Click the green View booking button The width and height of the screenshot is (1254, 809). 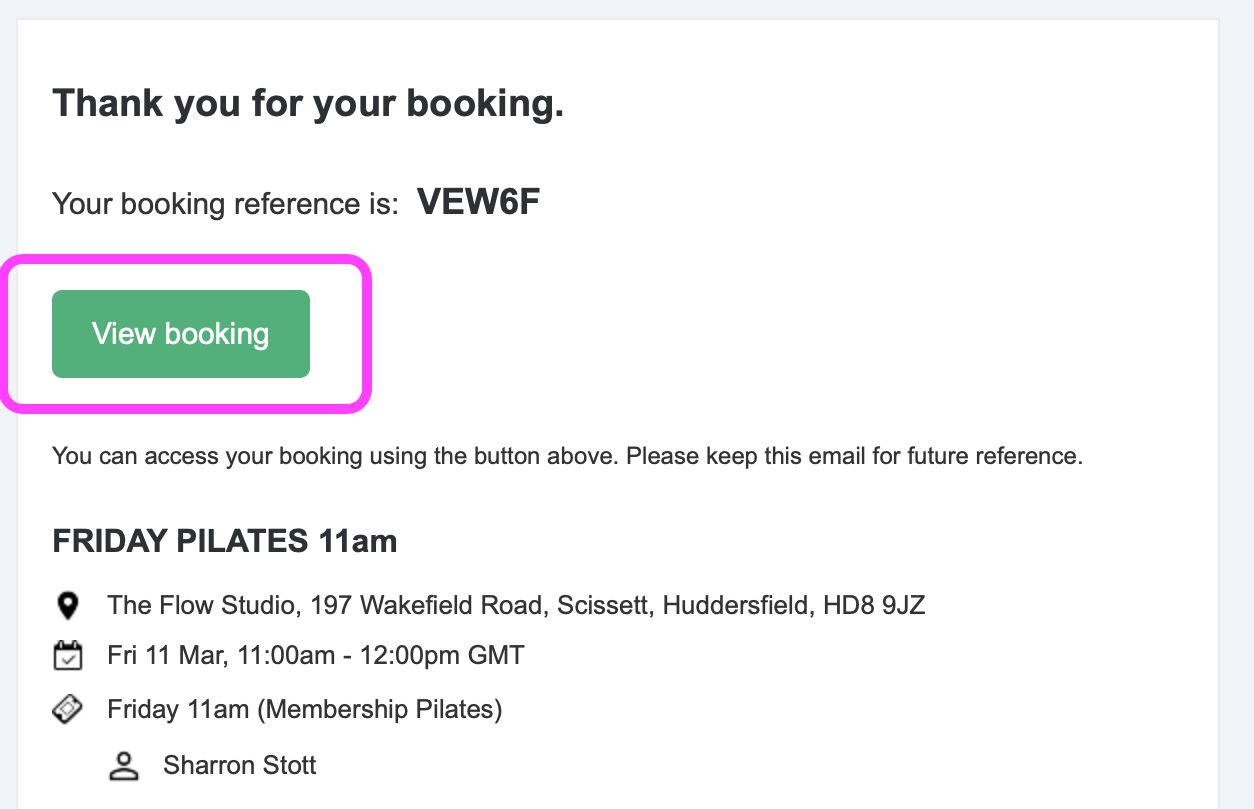pyautogui.click(x=181, y=334)
